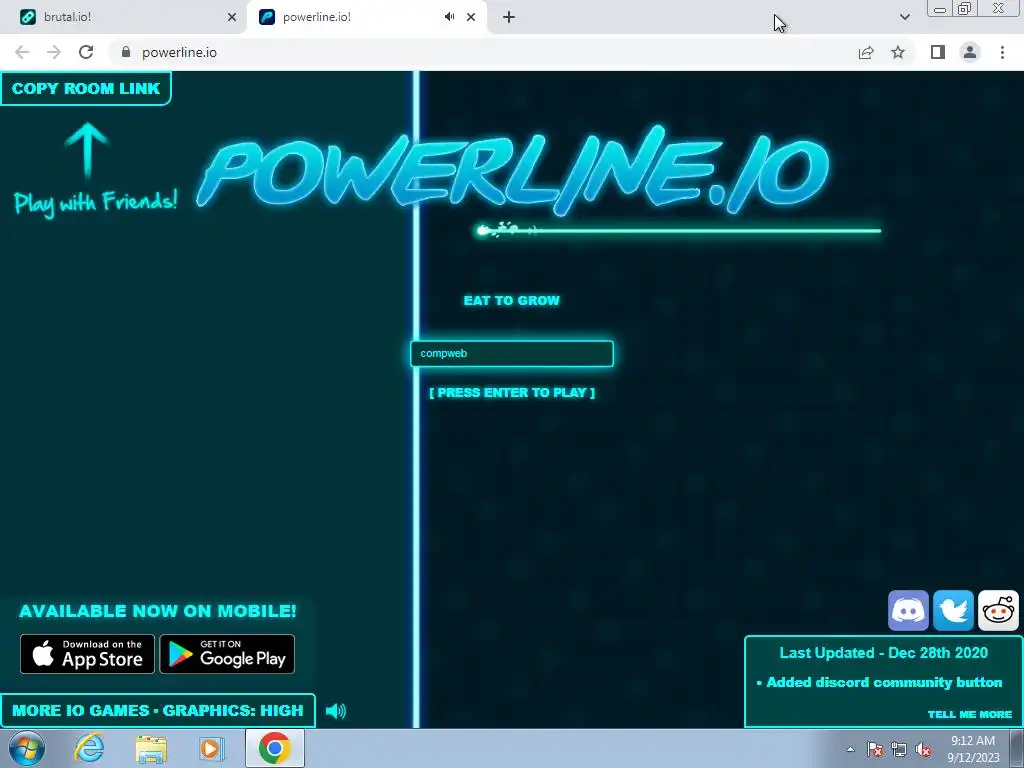Open a new browser tab
1024x768 pixels.
click(509, 17)
